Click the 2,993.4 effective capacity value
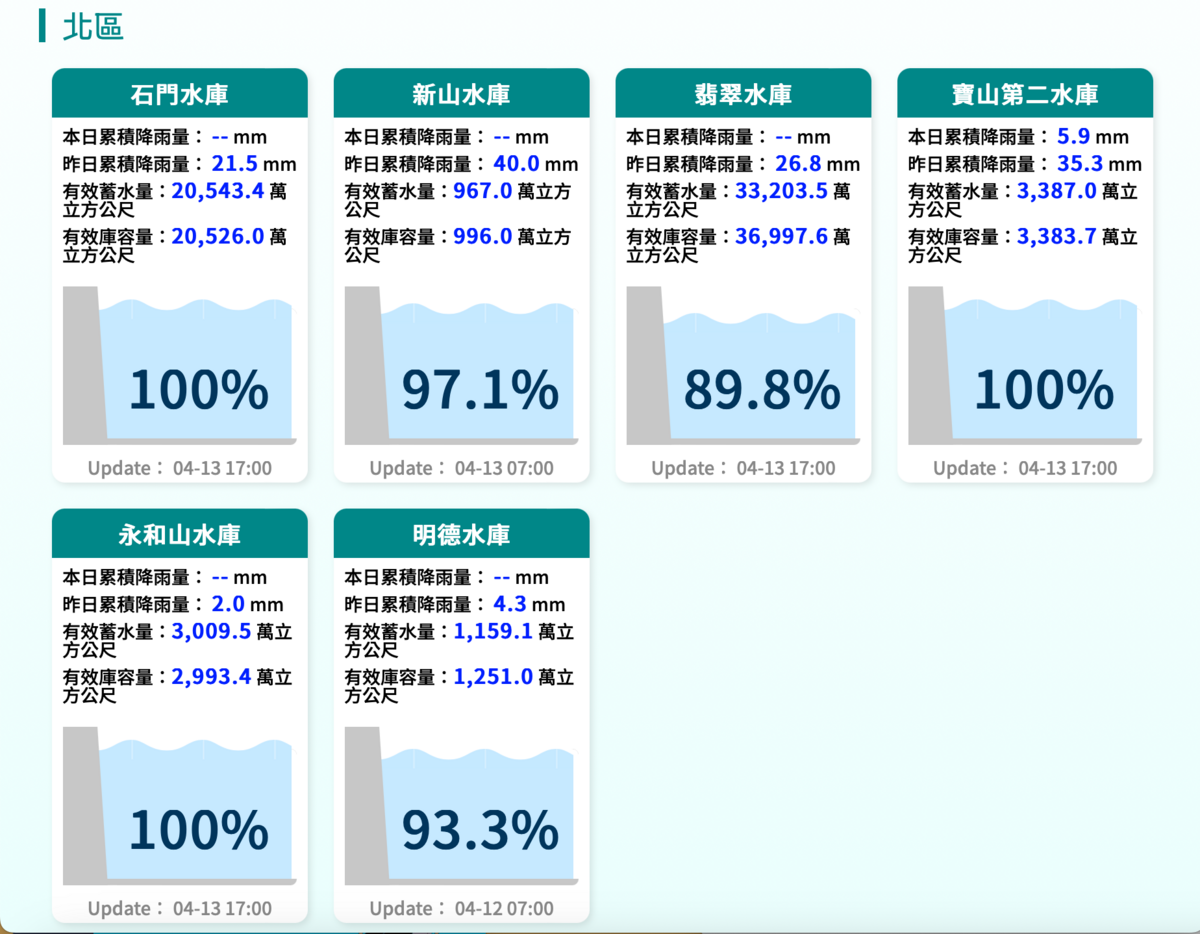The image size is (1200, 934). (x=212, y=677)
